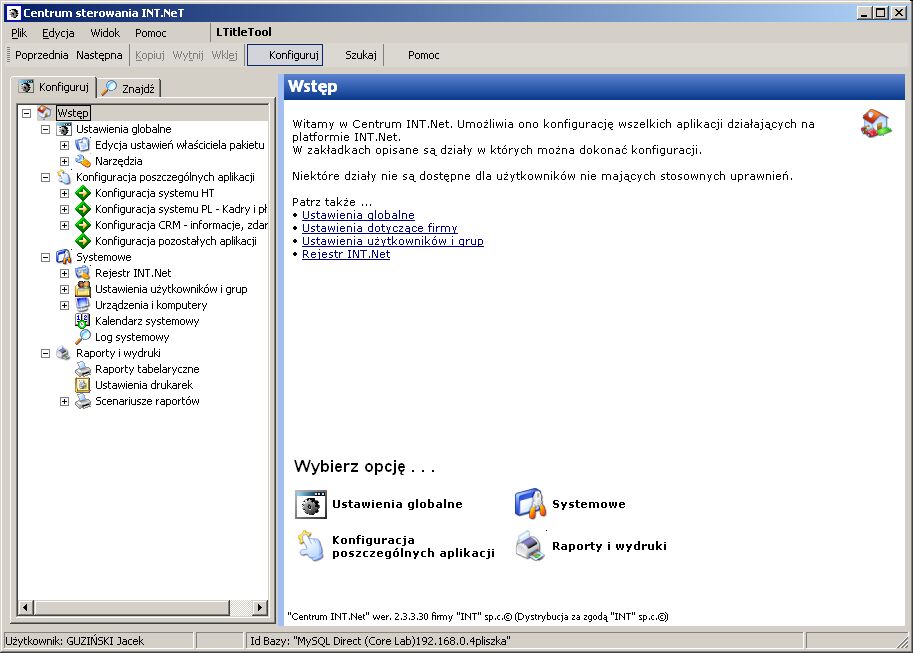Screen dimensions: 913x653
Task: Click the Konfiguruj toolbar button
Action: [x=285, y=55]
